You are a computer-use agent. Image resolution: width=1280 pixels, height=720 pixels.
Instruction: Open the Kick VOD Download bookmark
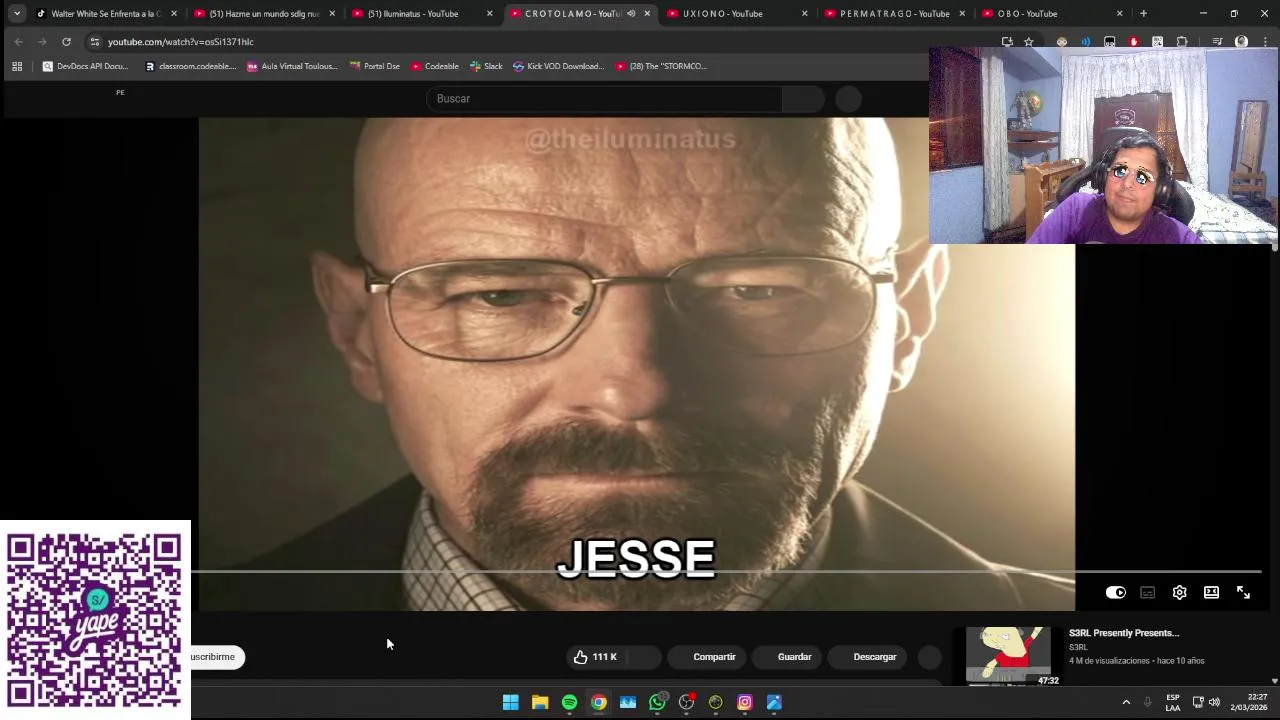point(558,66)
